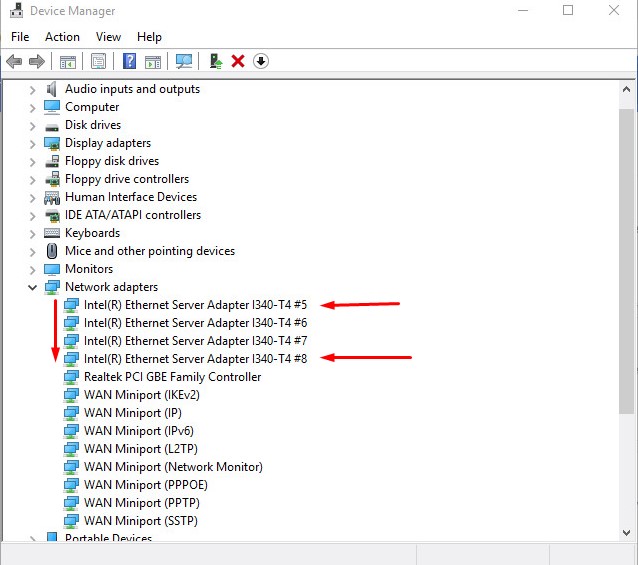Click the Device Manager title bar icon
The image size is (638, 565).
16,10
